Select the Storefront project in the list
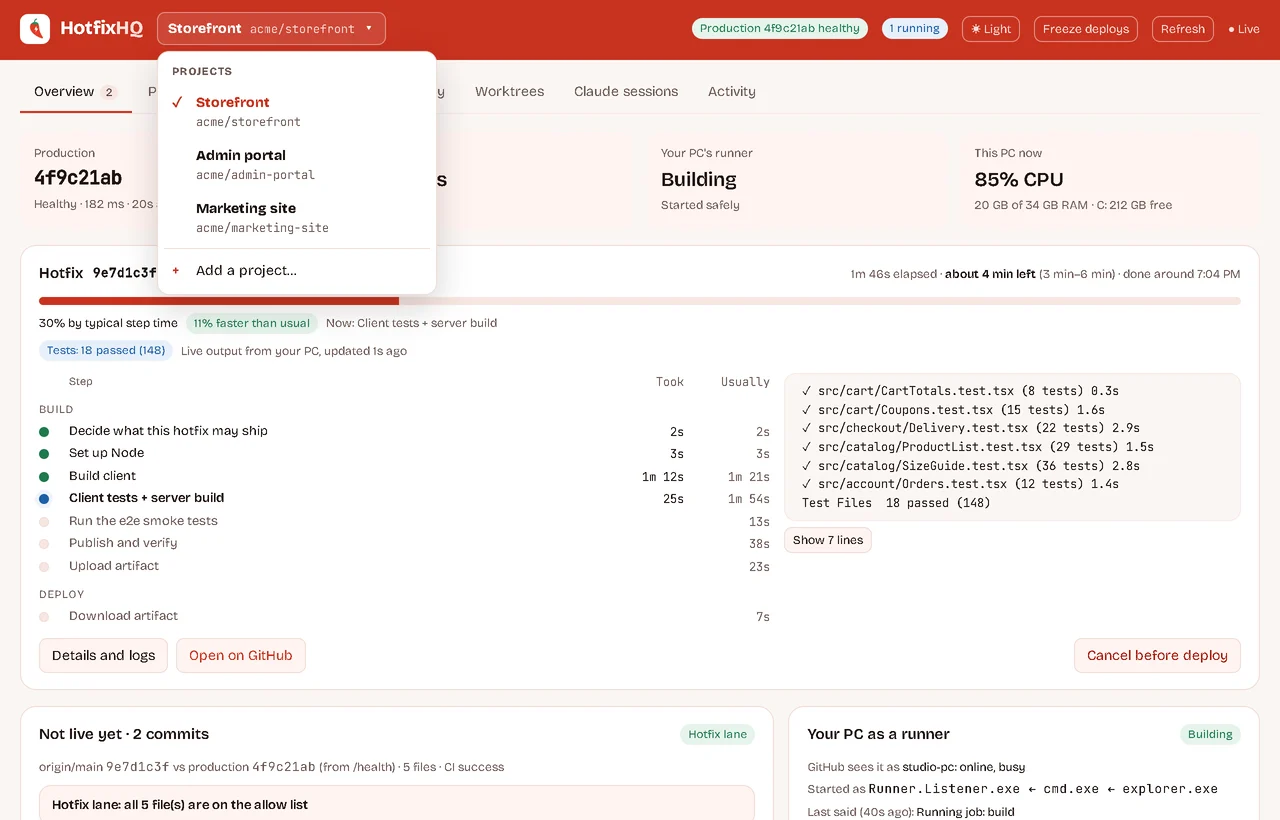Screen dimensions: 1280x820 [297, 111]
